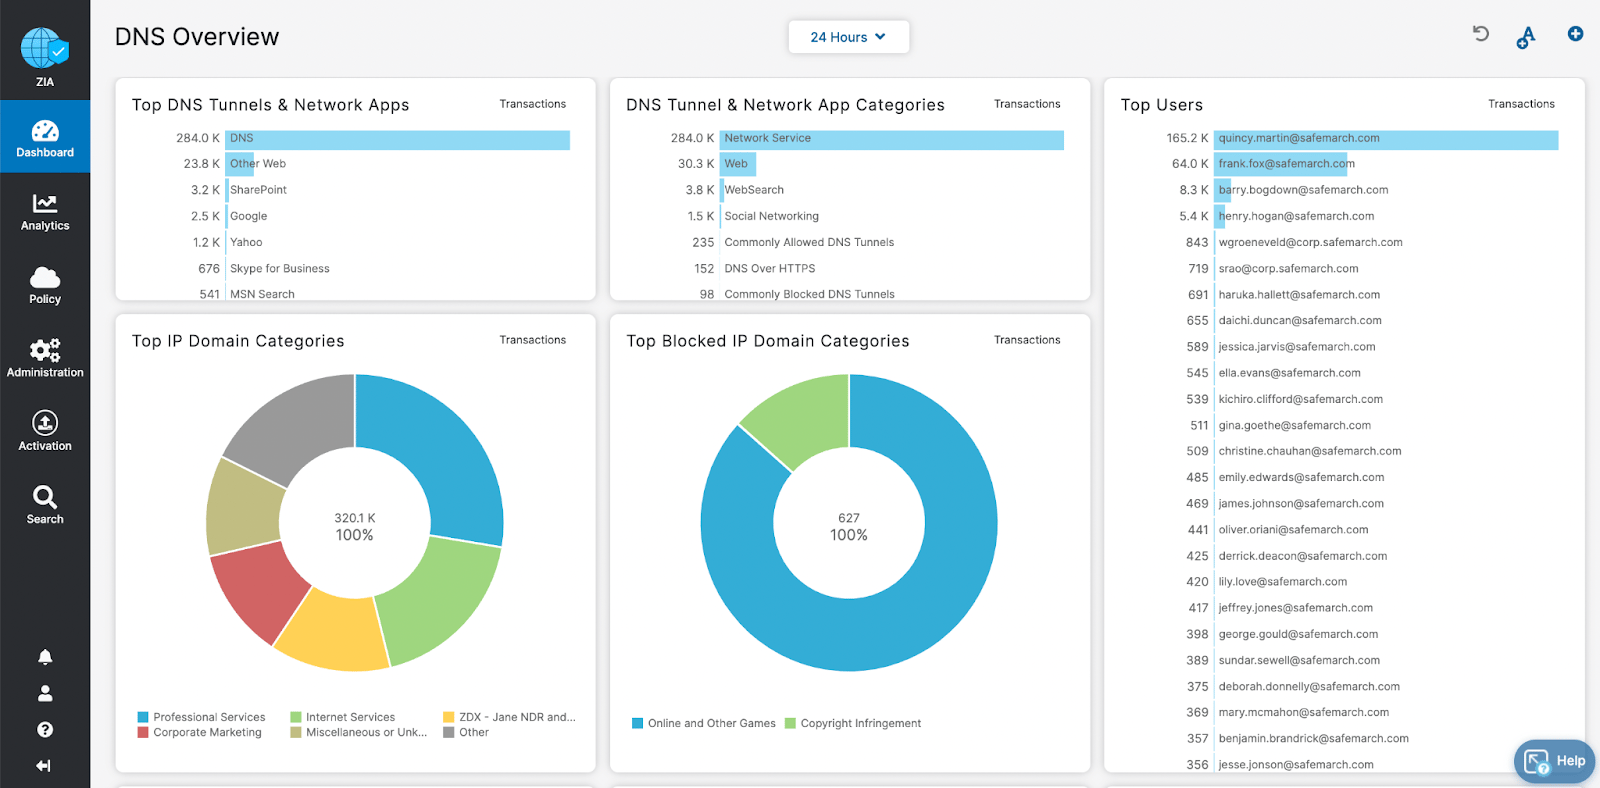Go to the Activation page
Image resolution: width=1600 pixels, height=788 pixels.
(x=45, y=431)
